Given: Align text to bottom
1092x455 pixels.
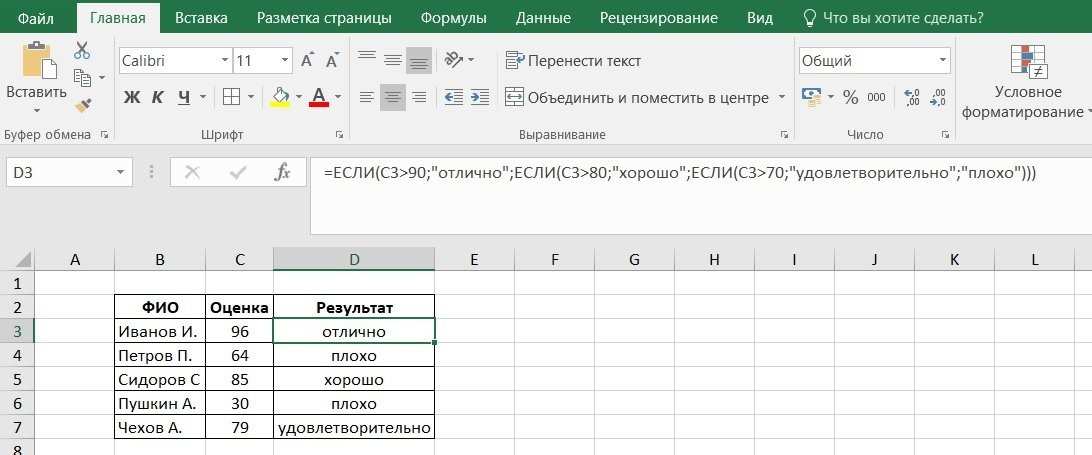Looking at the screenshot, I should pos(419,61).
